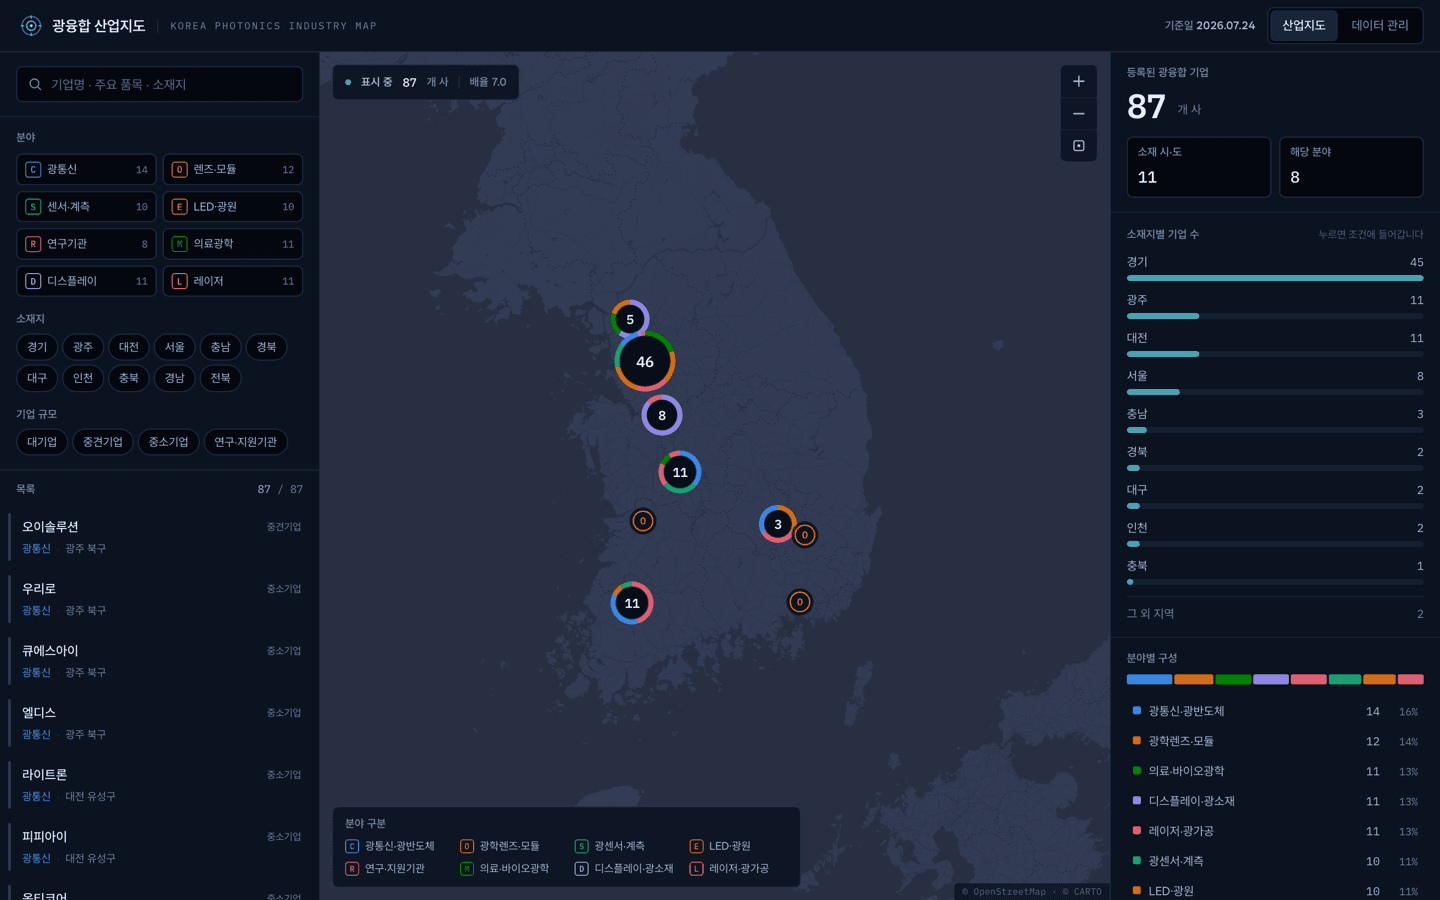This screenshot has width=1440, height=900.
Task: Open the 46-company cluster marker on map
Action: coord(645,362)
